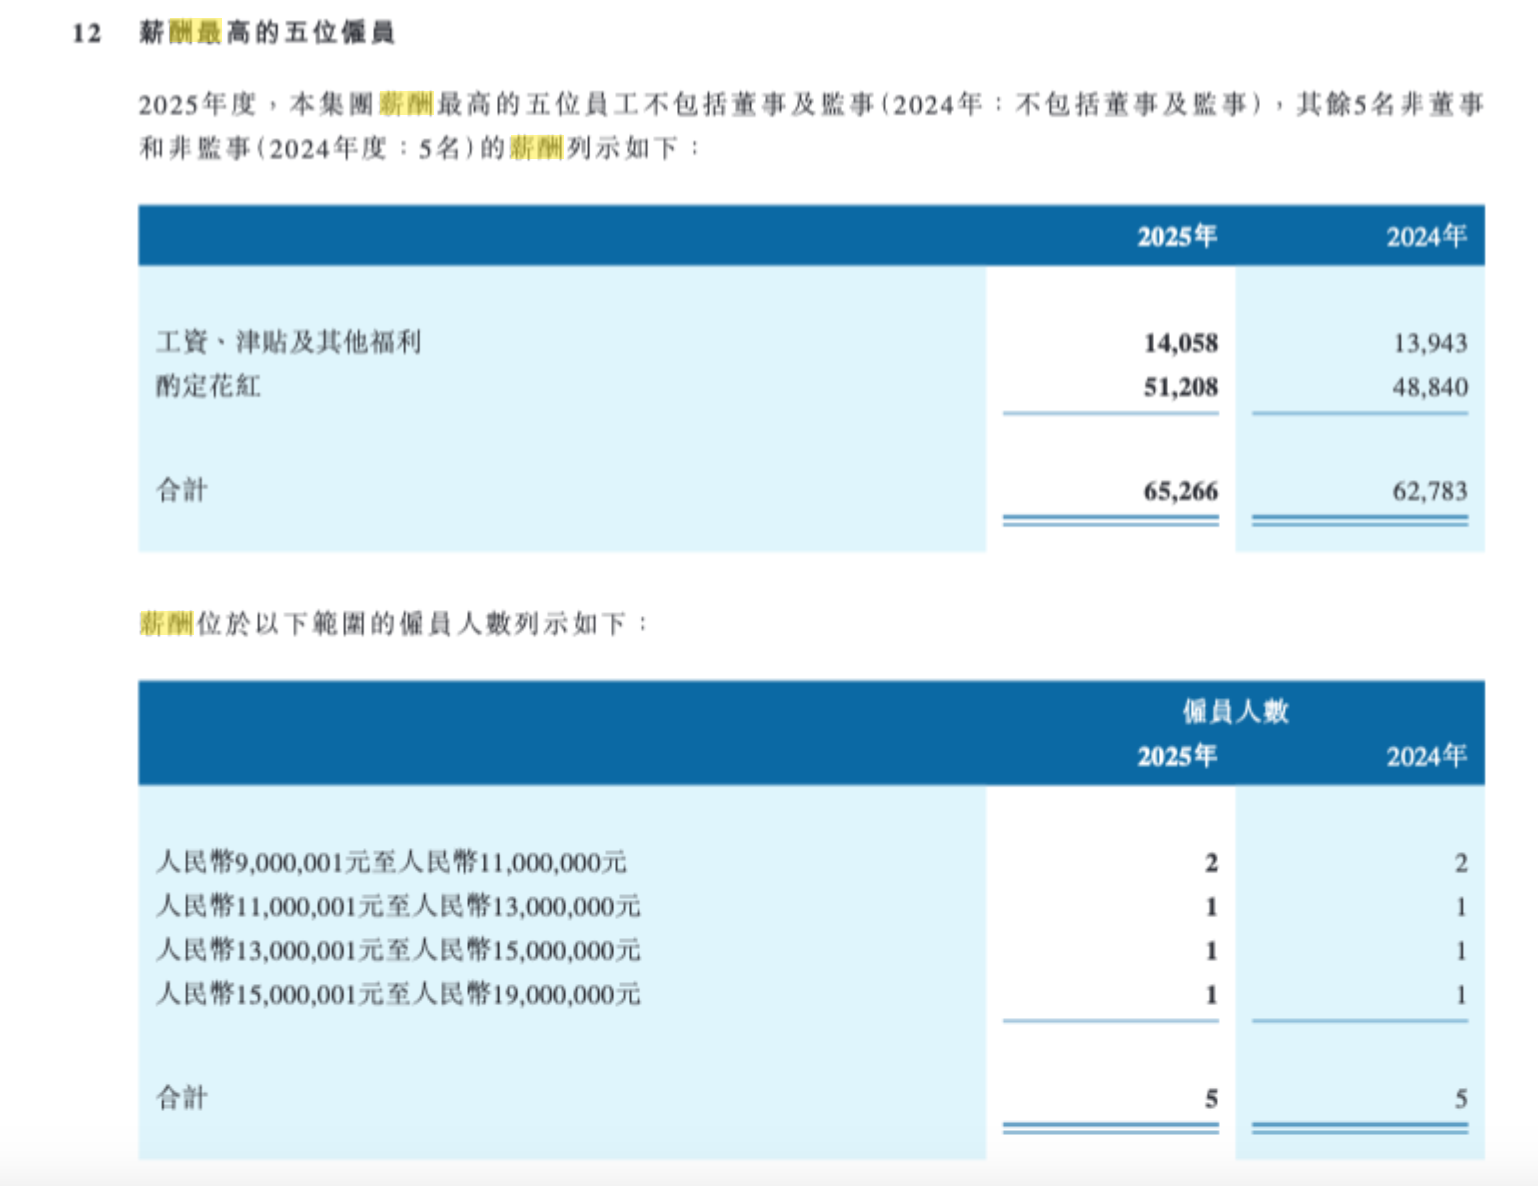Click 2025年 header in first table
1538x1186 pixels.
[x=1176, y=237]
